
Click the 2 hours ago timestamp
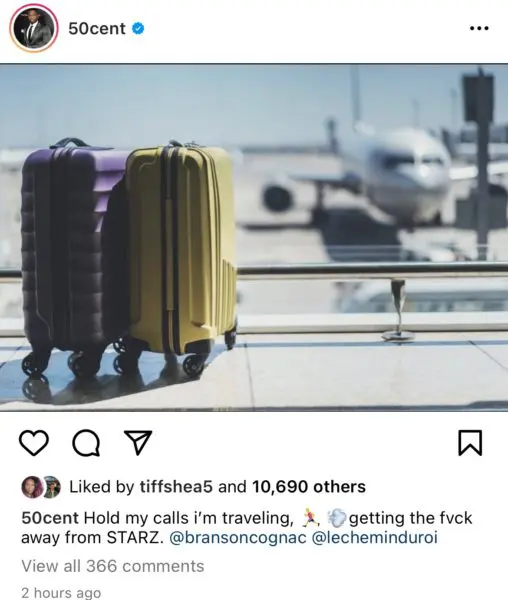pos(61,592)
